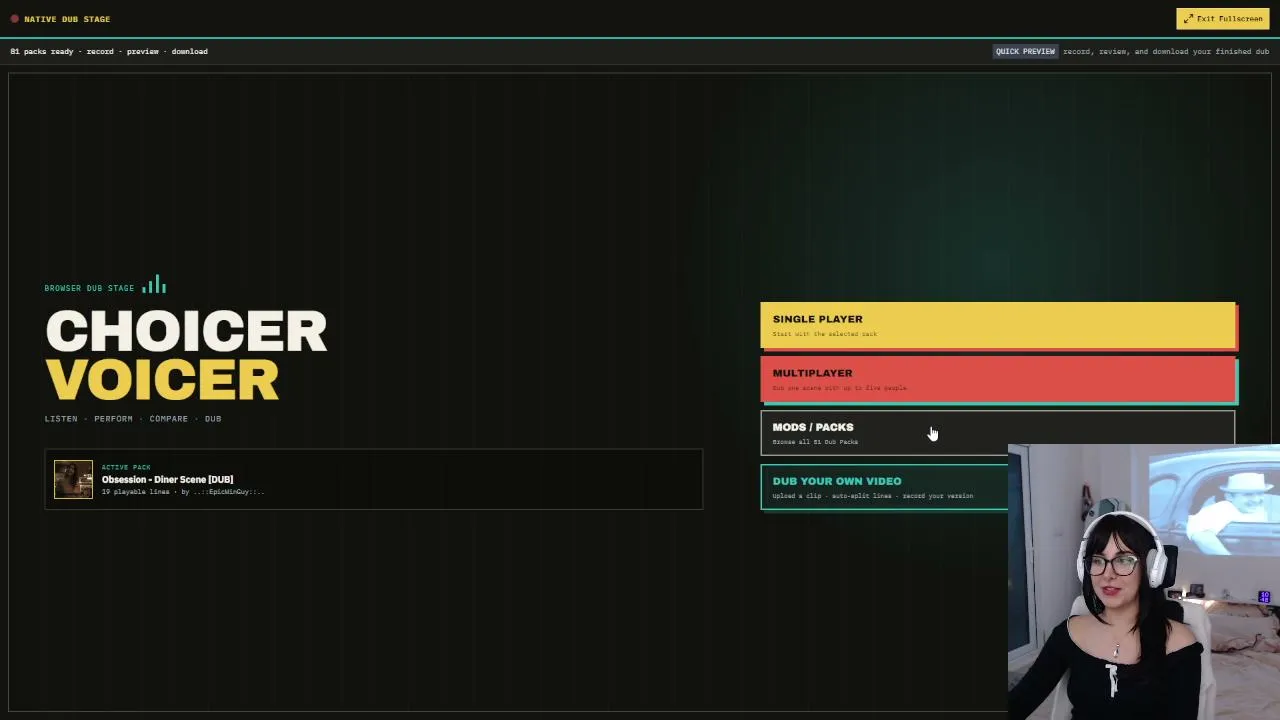The height and width of the screenshot is (720, 1280).
Task: Click the Exit Fullscreen button
Action: (x=1222, y=18)
